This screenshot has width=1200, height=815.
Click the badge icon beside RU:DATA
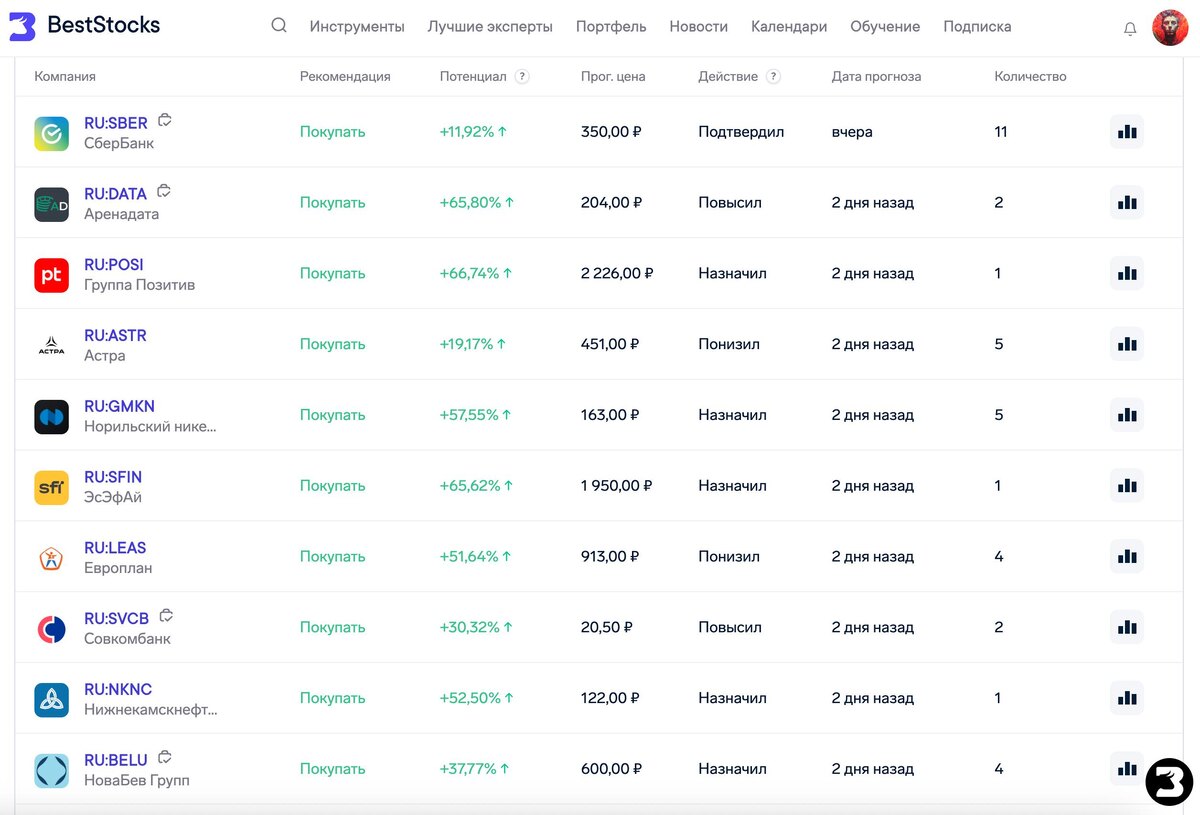[x=164, y=191]
